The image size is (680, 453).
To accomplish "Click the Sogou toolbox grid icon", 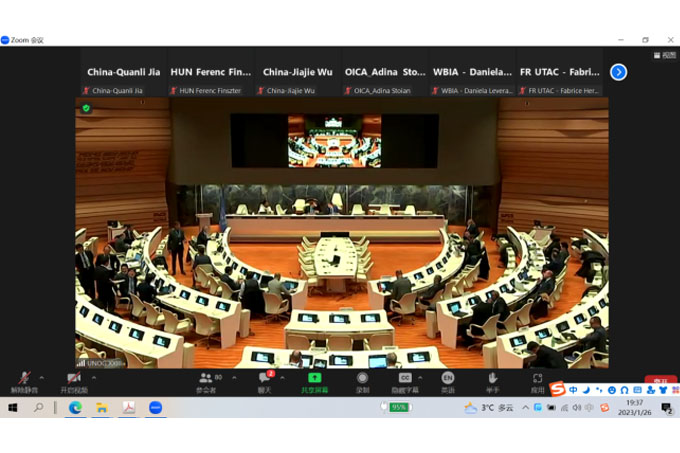I will coord(675,390).
